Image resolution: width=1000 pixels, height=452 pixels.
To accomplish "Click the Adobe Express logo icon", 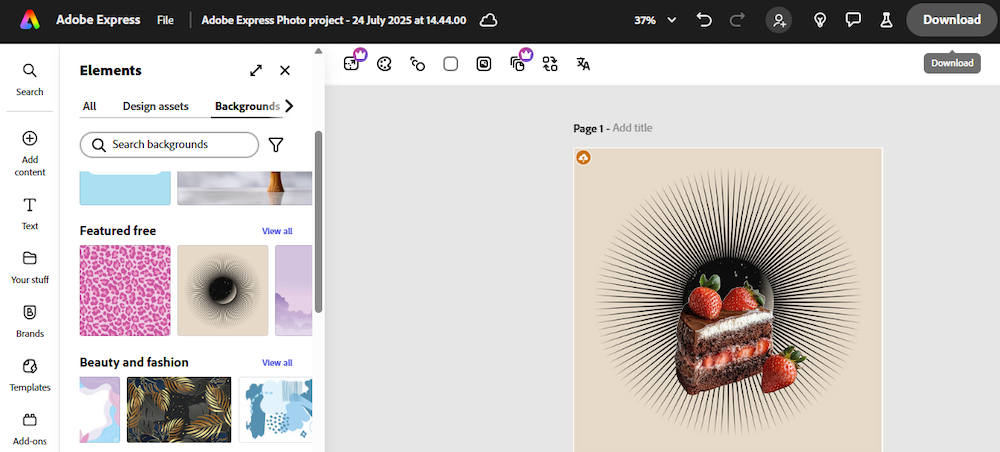I will 29,20.
